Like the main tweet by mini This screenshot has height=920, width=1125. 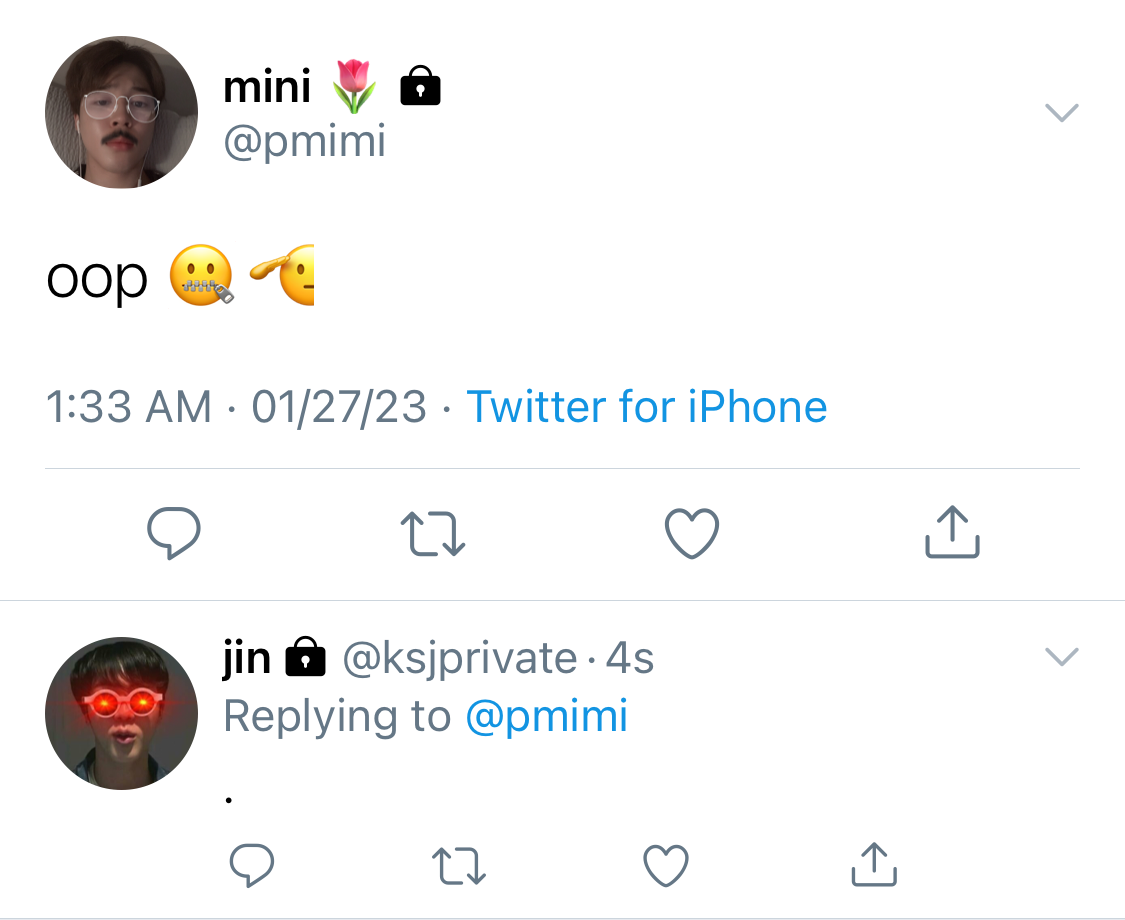pyautogui.click(x=692, y=533)
